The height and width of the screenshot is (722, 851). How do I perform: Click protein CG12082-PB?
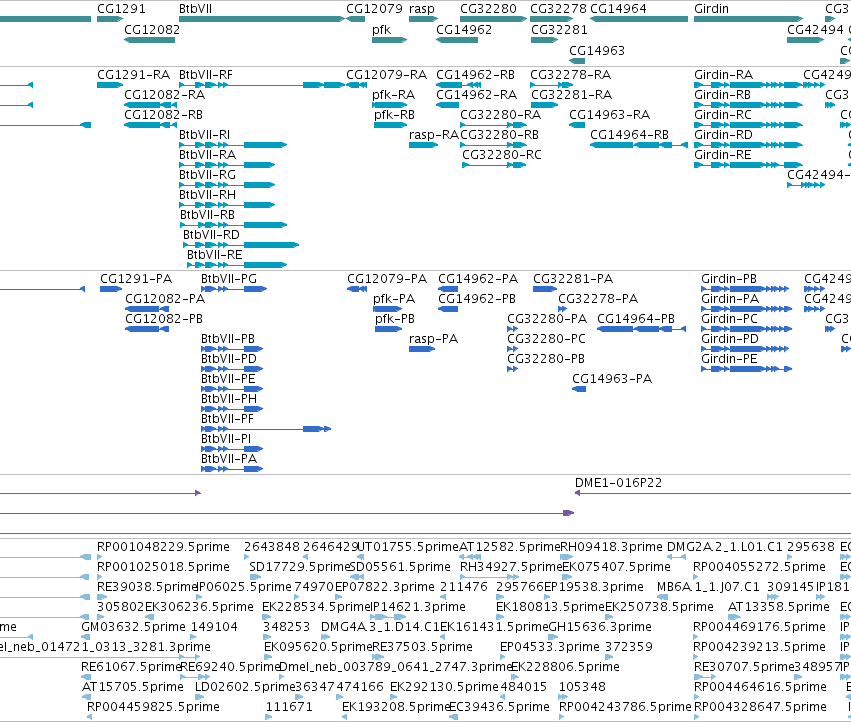[x=147, y=329]
